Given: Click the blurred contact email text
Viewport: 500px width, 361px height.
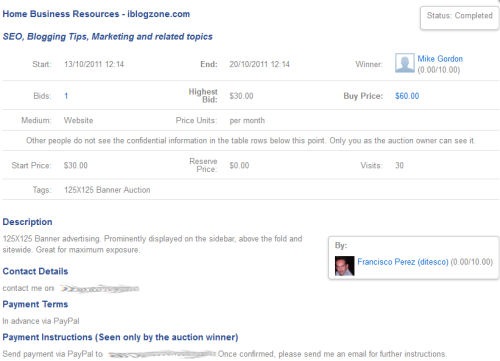Looking at the screenshot, I should pyautogui.click(x=99, y=289).
